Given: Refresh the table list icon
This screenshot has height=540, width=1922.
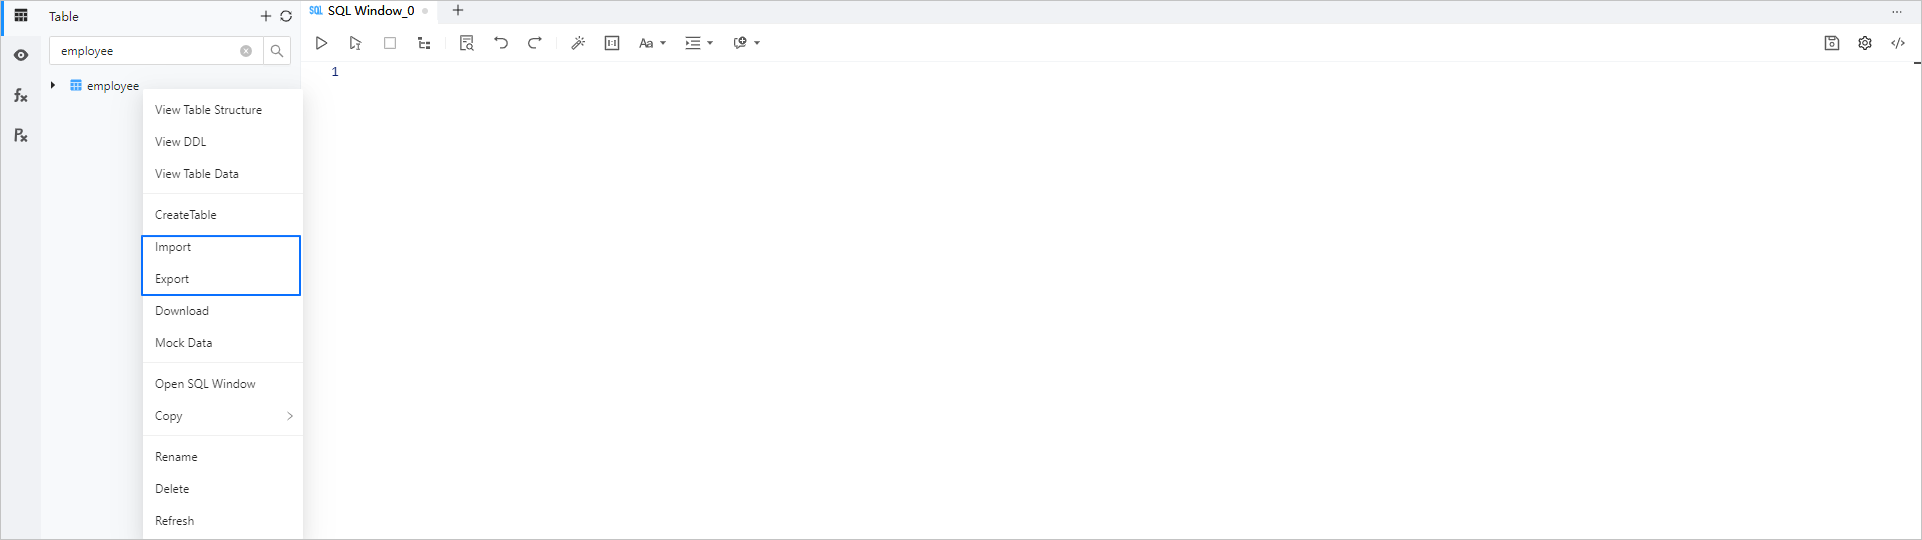Looking at the screenshot, I should (x=286, y=16).
